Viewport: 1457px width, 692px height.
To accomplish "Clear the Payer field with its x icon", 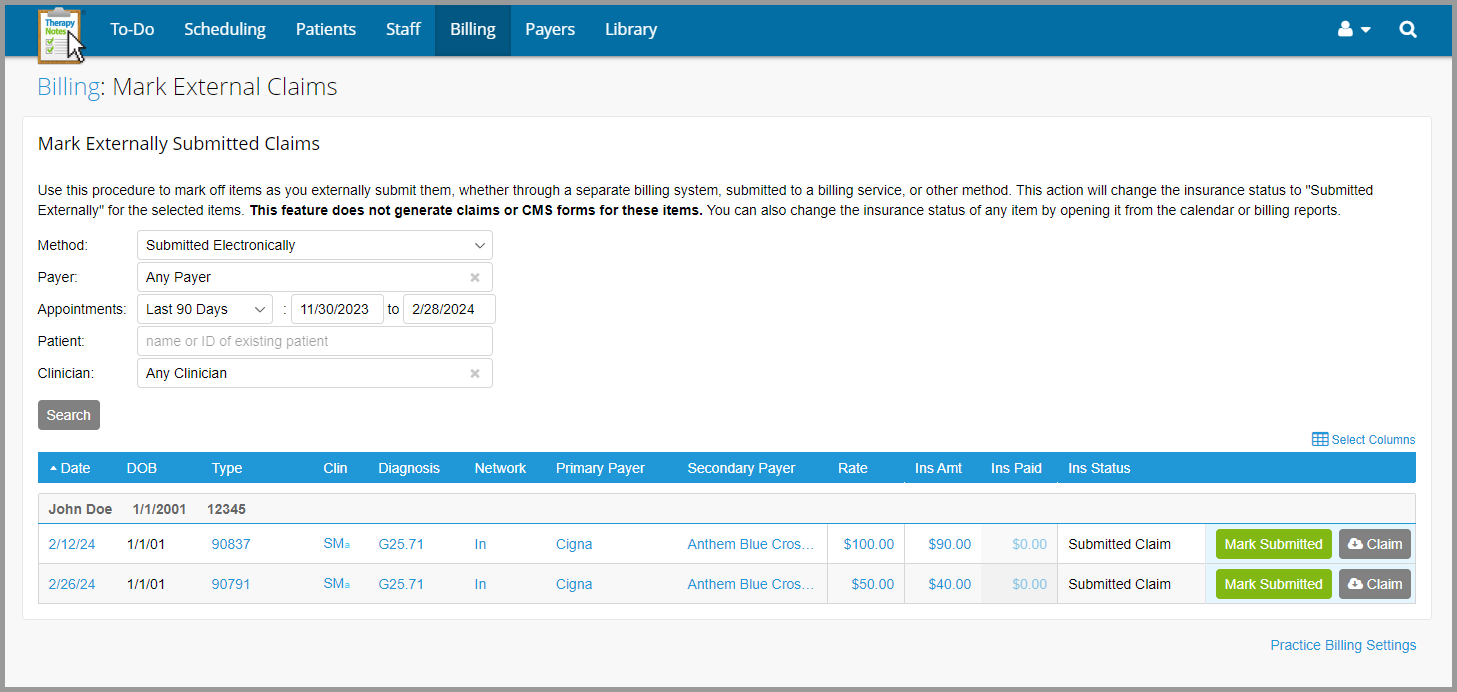I will (x=475, y=277).
